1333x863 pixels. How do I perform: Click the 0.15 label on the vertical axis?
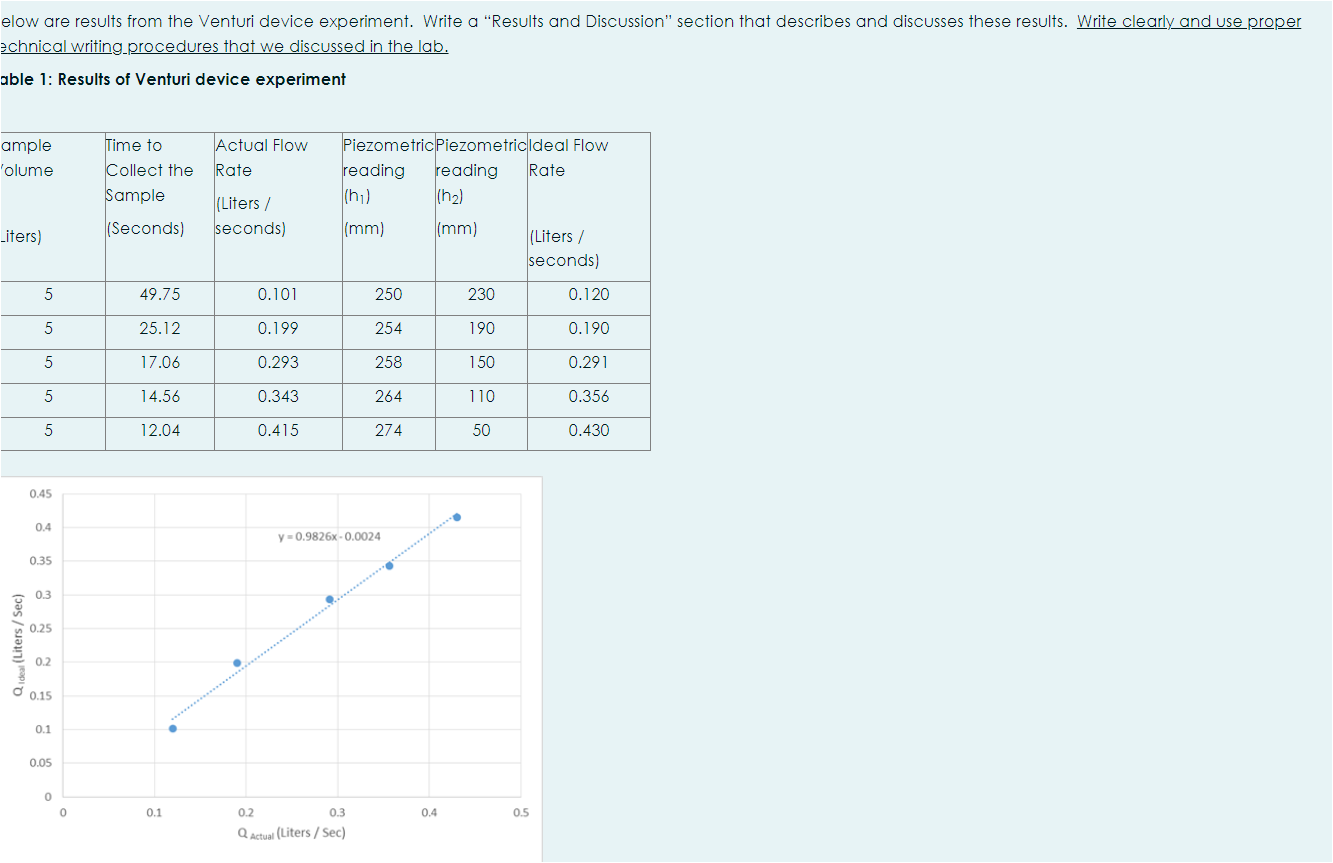[x=40, y=696]
